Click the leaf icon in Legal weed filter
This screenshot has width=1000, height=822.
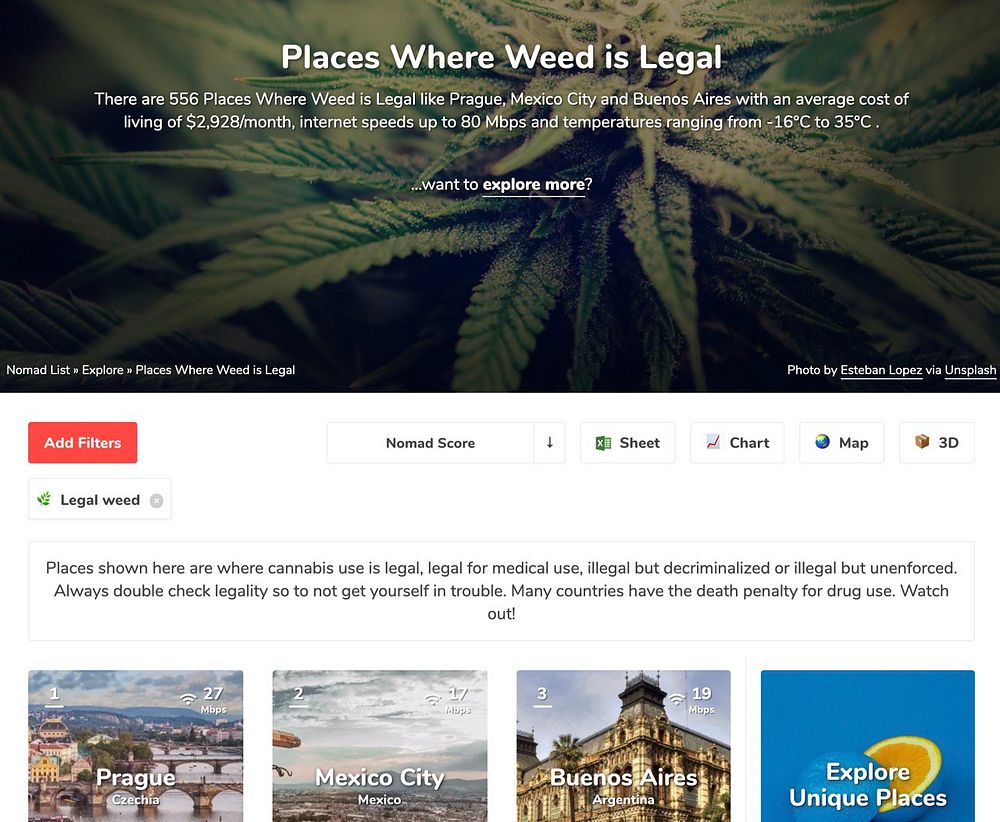44,499
